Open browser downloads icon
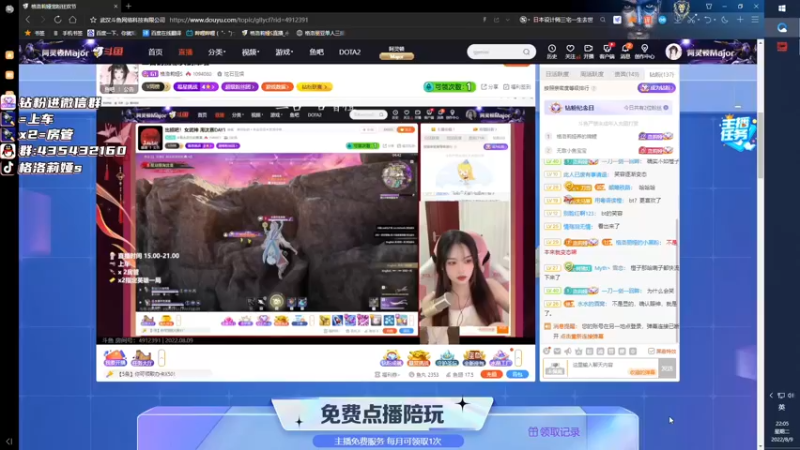The image size is (800, 450). pyautogui.click(x=678, y=20)
